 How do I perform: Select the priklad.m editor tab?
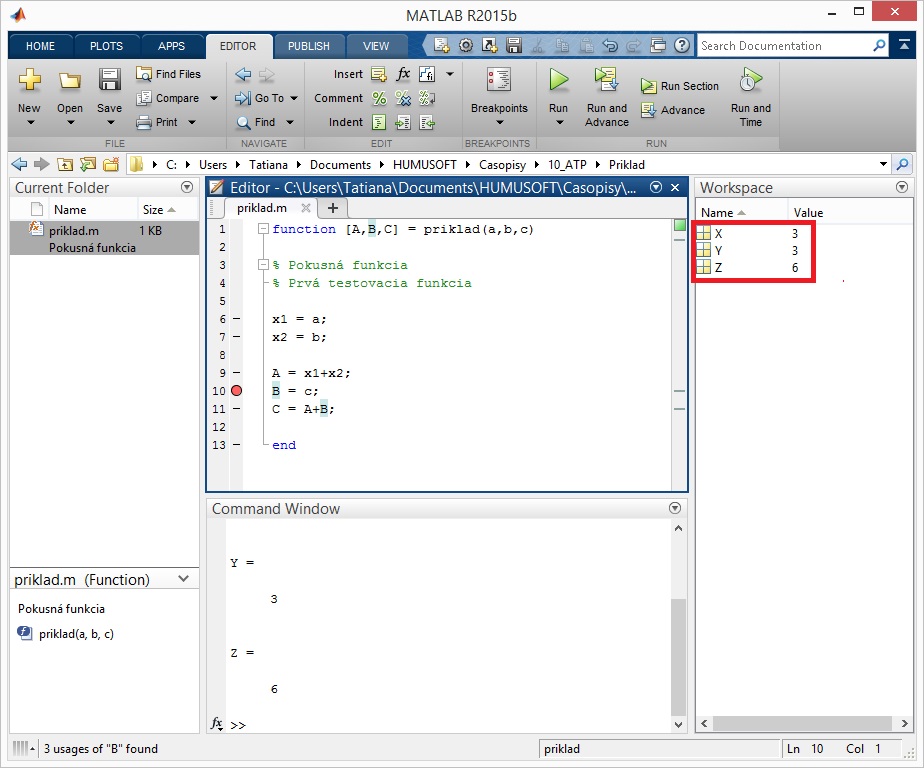point(262,207)
